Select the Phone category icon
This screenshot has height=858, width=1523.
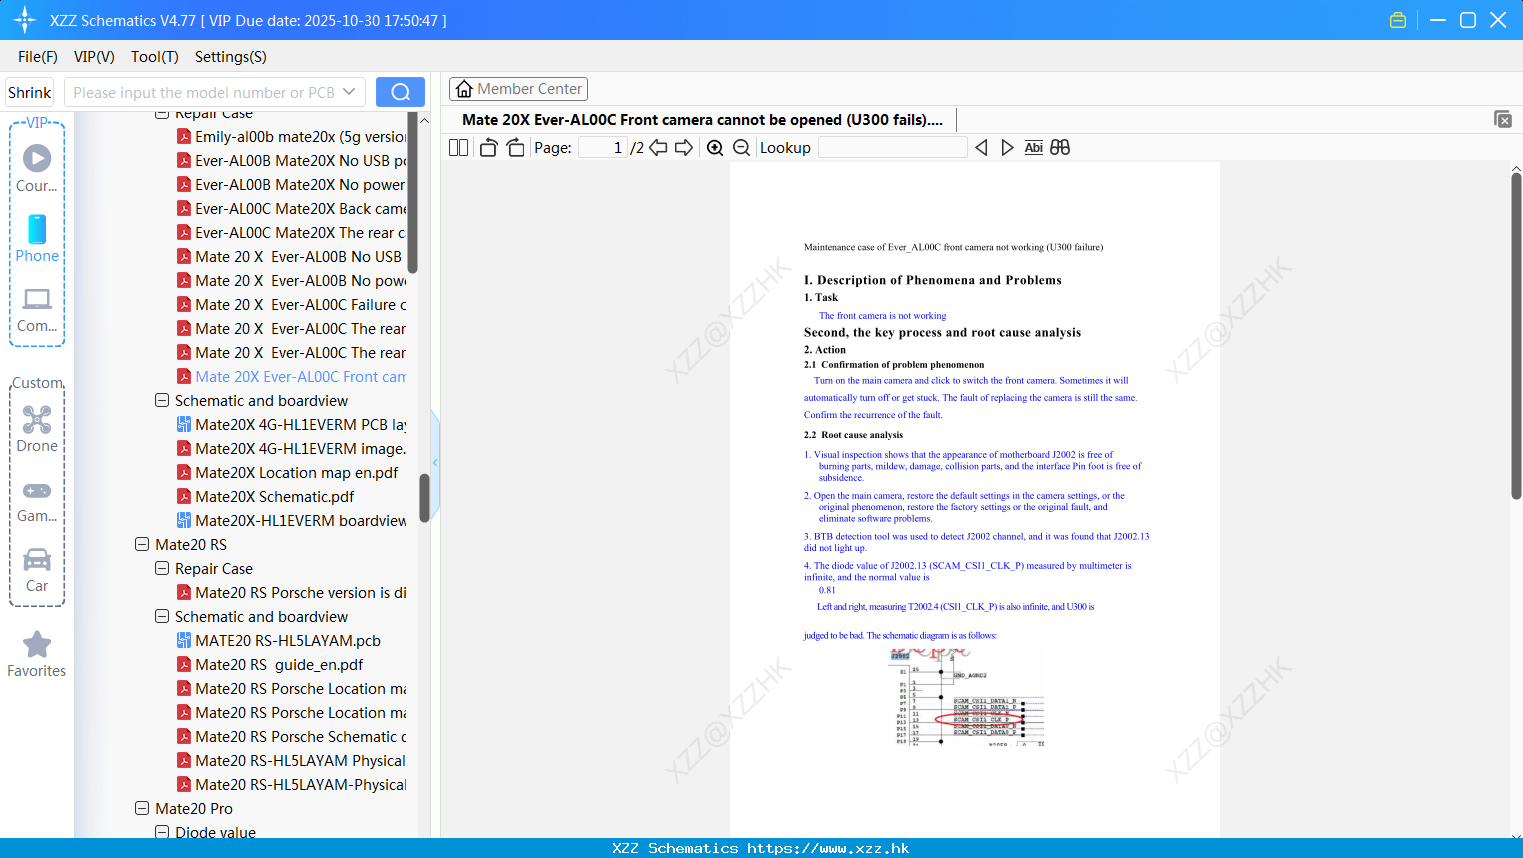37,238
